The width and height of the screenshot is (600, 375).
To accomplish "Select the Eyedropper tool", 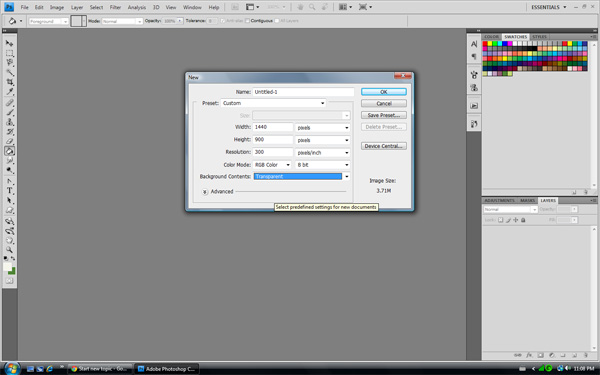I will coord(9,92).
